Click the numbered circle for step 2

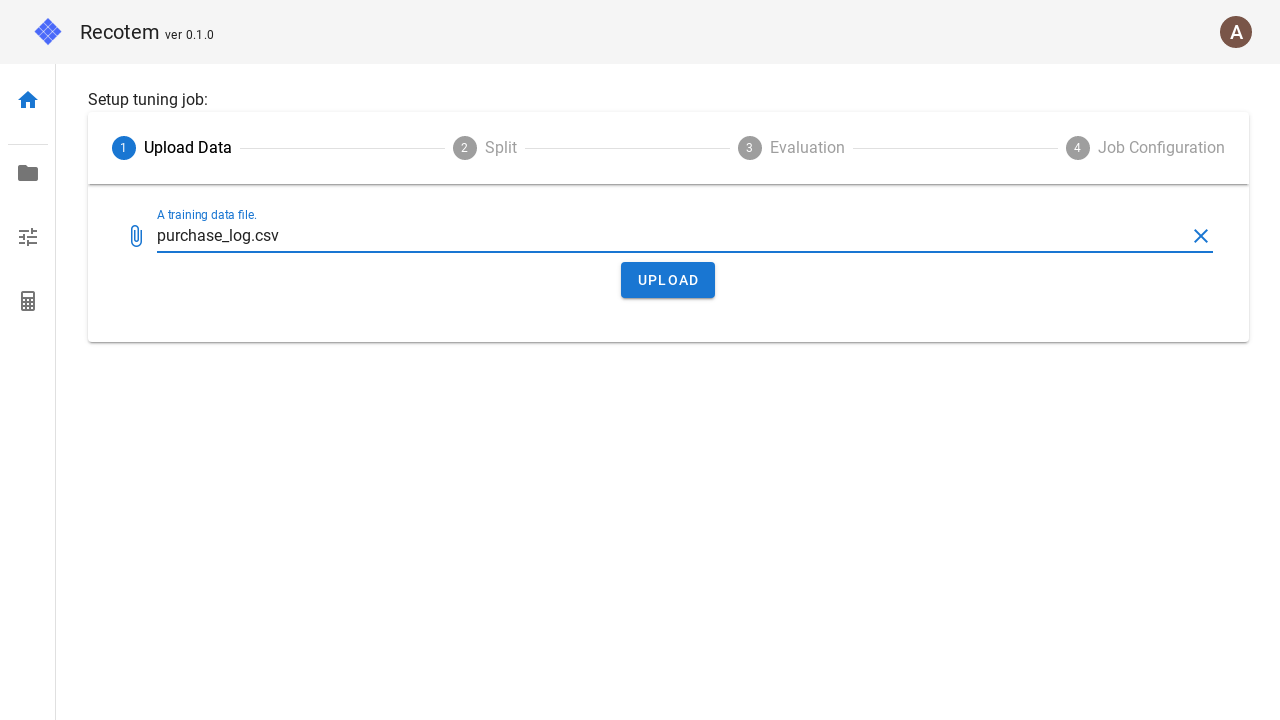[x=464, y=147]
